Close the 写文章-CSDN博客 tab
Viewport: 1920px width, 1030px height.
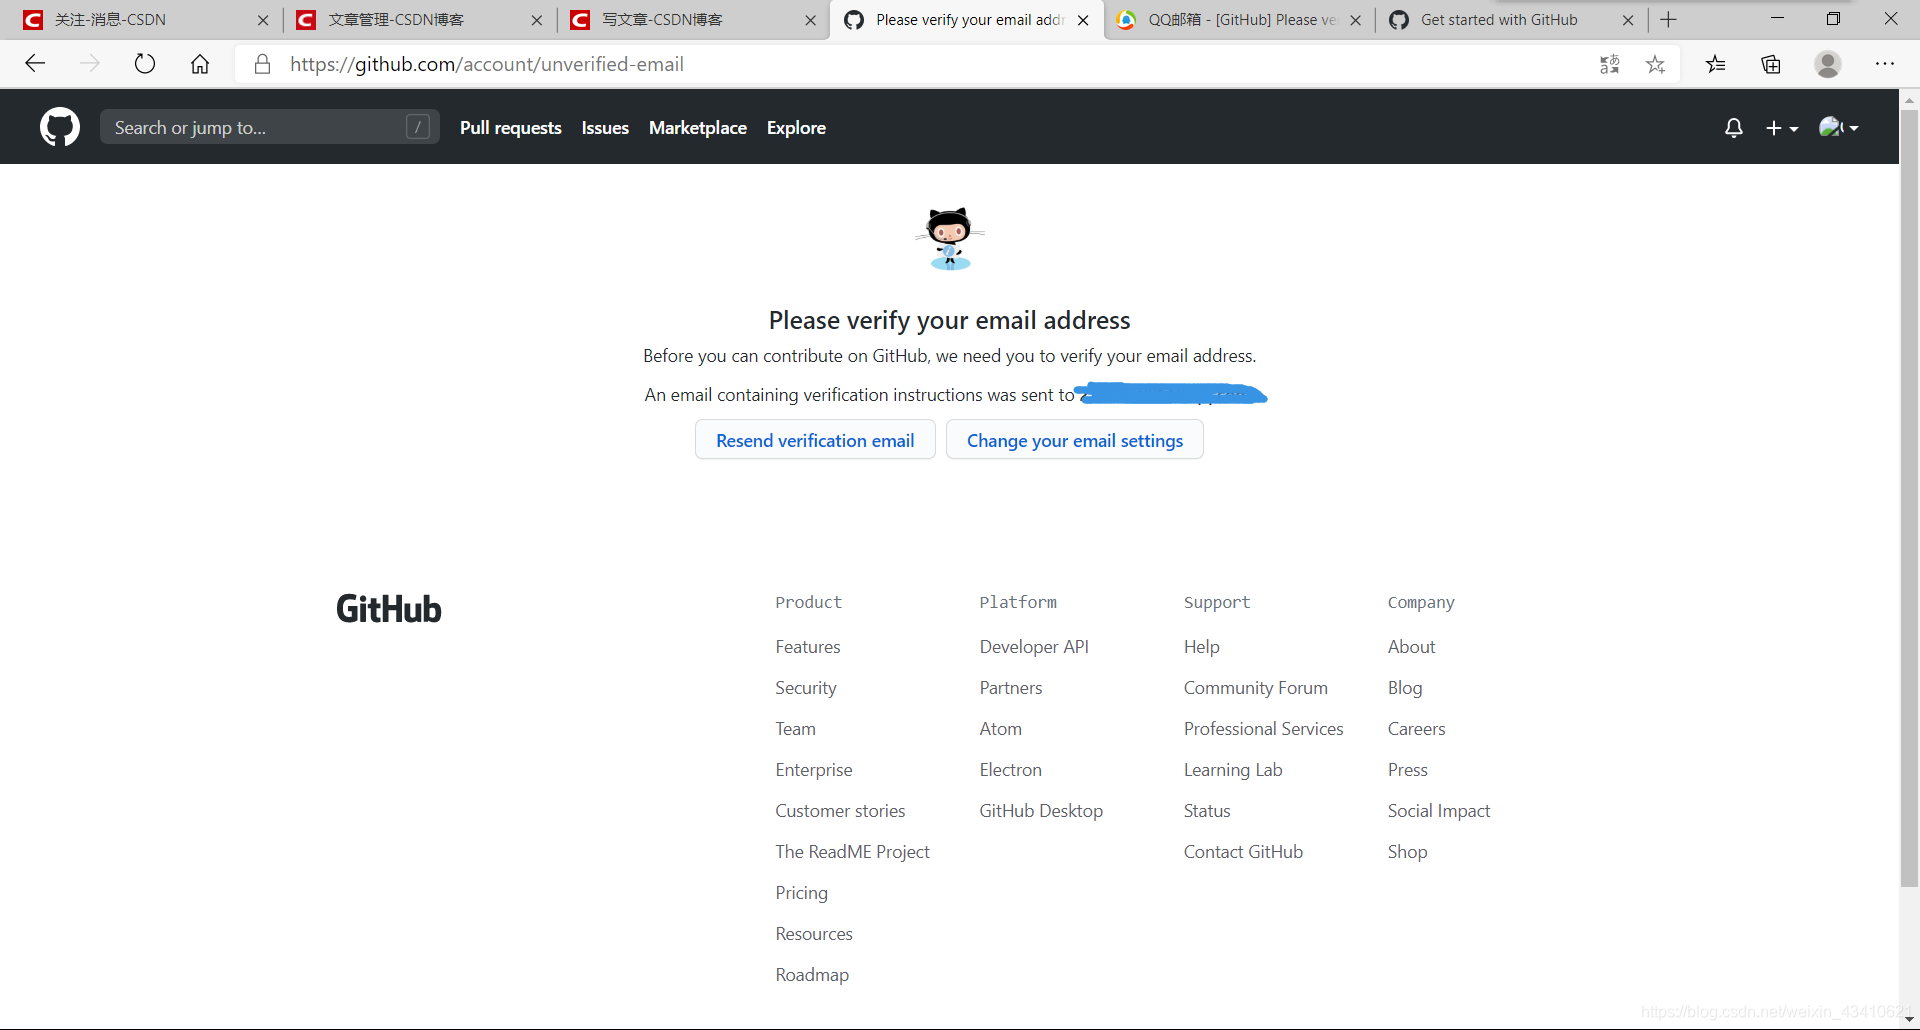coord(810,20)
